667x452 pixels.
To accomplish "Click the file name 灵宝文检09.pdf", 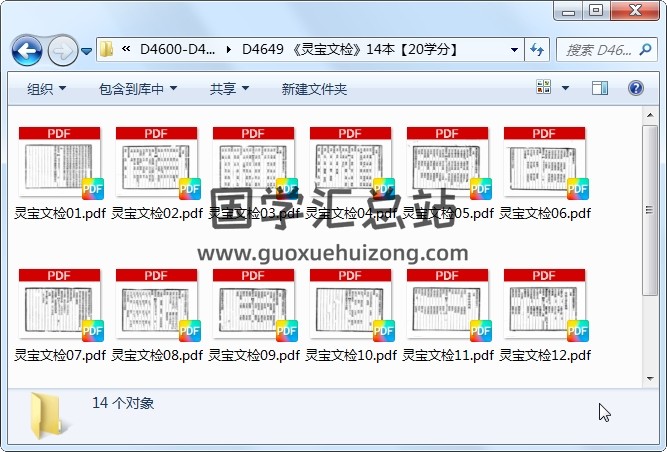I will click(x=254, y=355).
